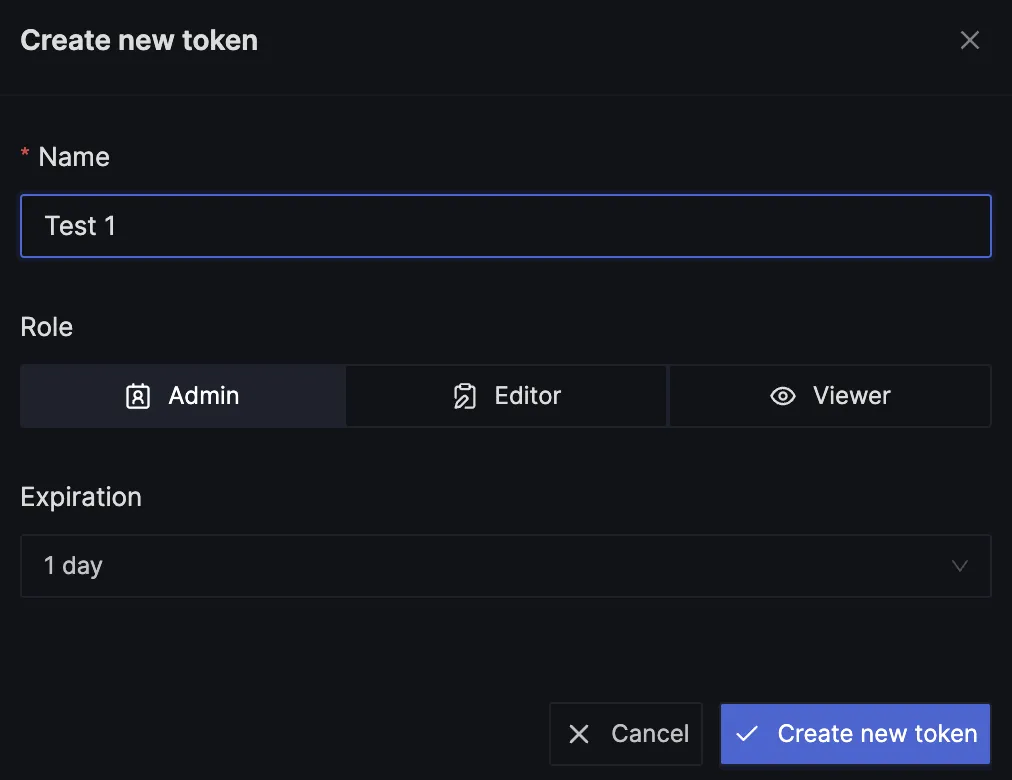This screenshot has height=780, width=1012.
Task: Click the checkmark icon on Create new token
Action: [x=747, y=734]
